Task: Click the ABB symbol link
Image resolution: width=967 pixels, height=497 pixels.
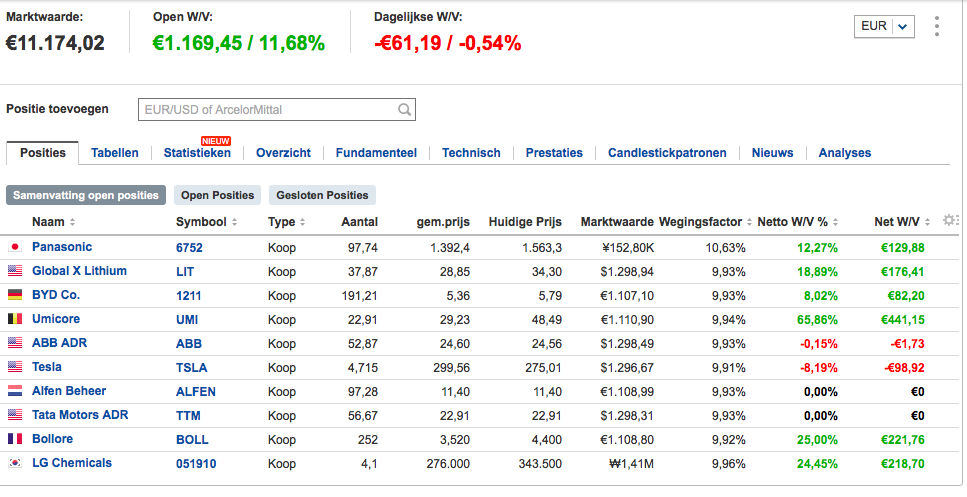Action: (189, 344)
